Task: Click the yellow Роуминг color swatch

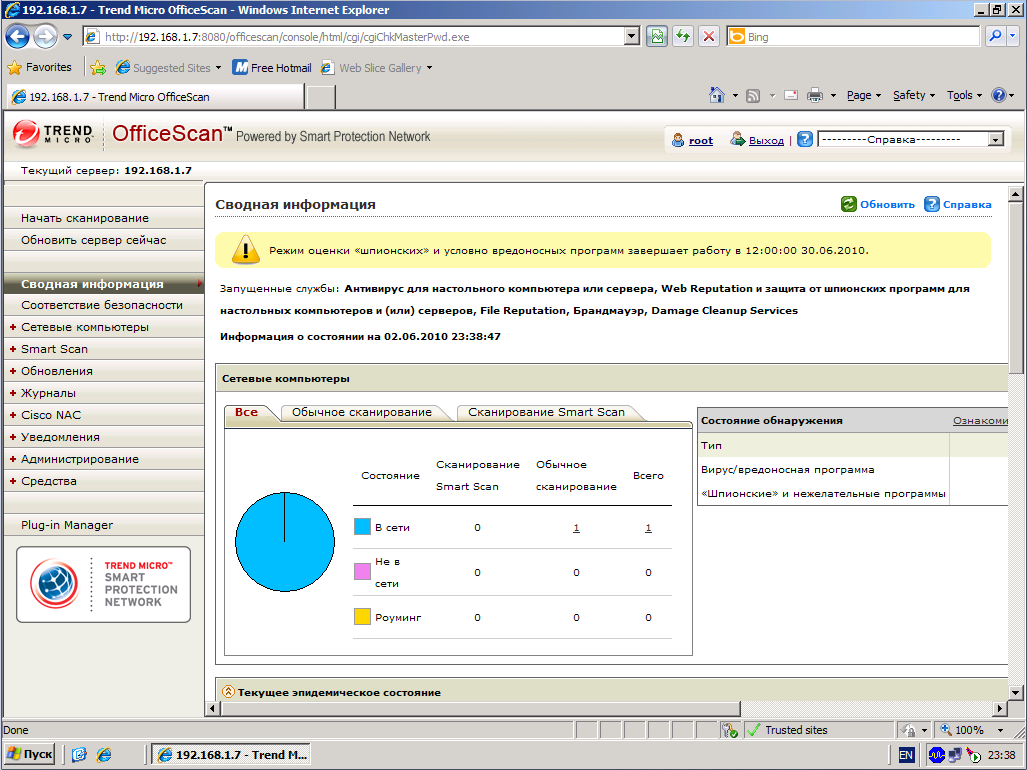Action: (362, 616)
